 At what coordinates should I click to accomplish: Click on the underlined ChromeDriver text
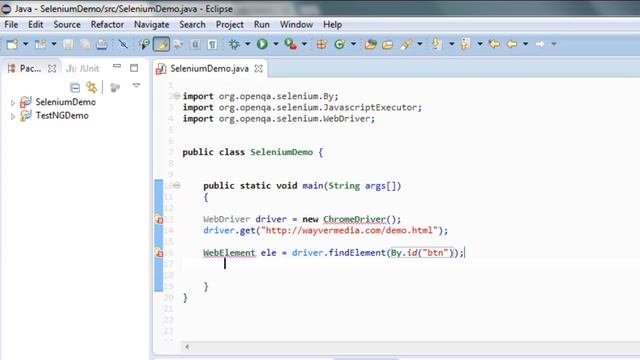coord(354,220)
